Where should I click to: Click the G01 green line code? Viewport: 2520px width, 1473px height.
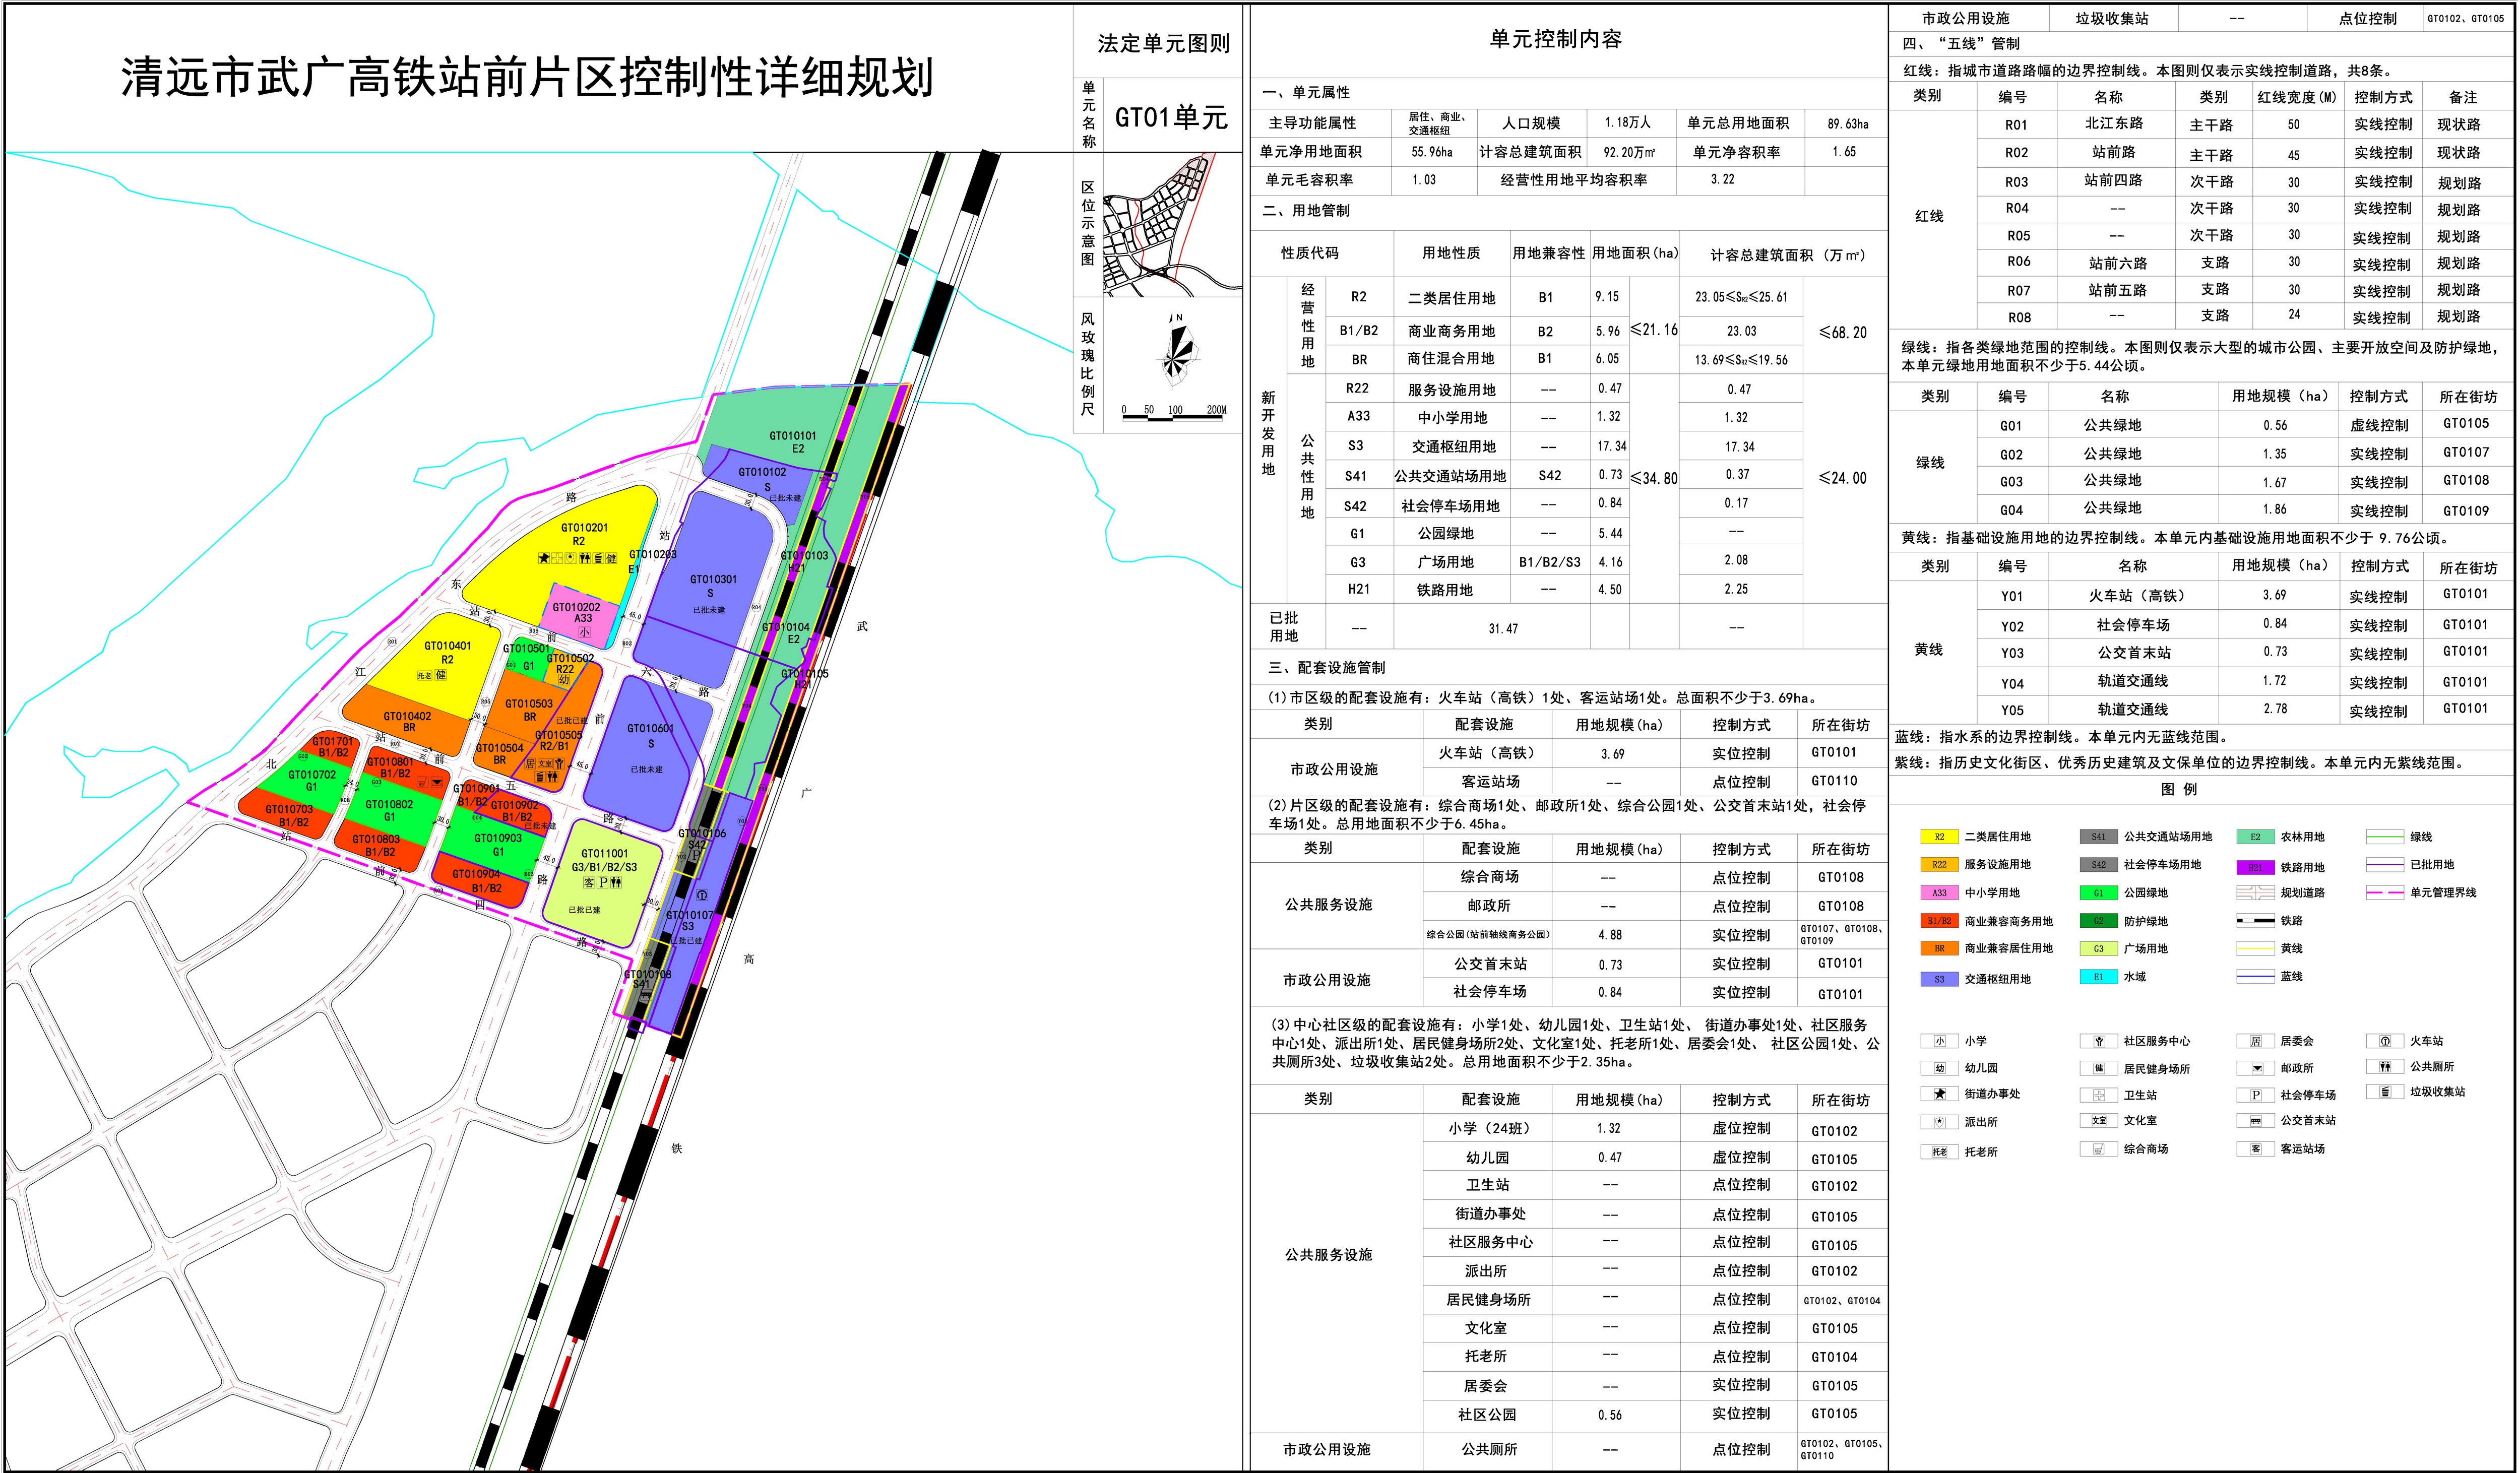(x=2011, y=425)
